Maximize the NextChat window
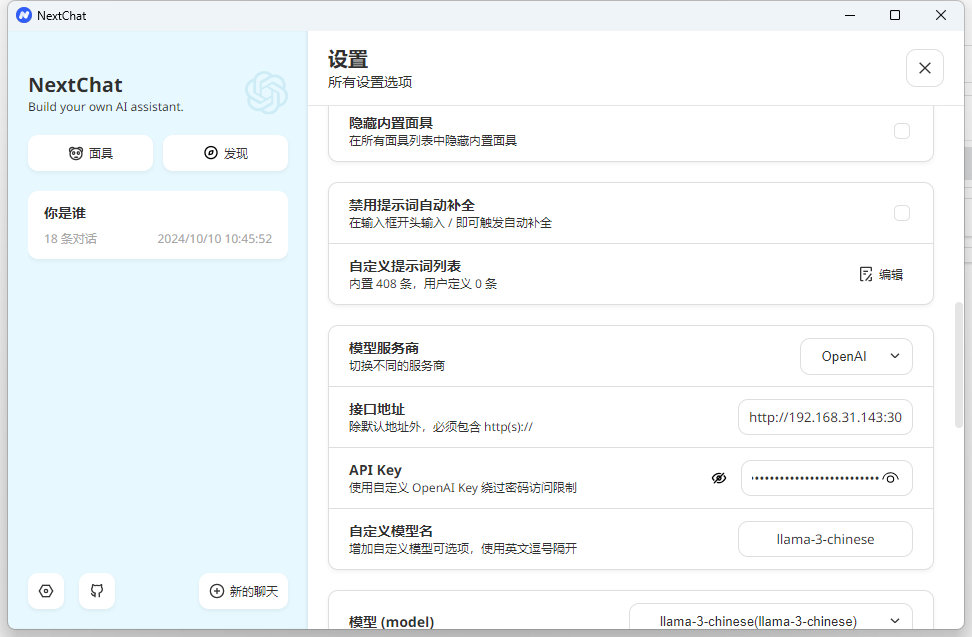972x637 pixels. click(895, 15)
